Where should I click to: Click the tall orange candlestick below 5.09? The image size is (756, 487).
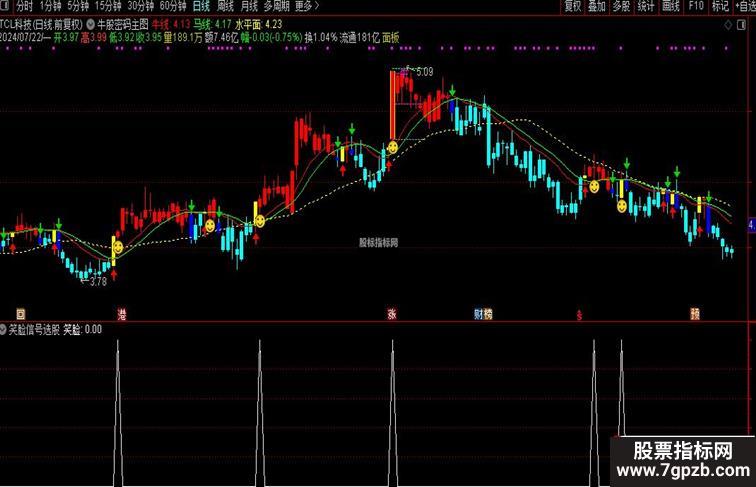click(x=392, y=106)
